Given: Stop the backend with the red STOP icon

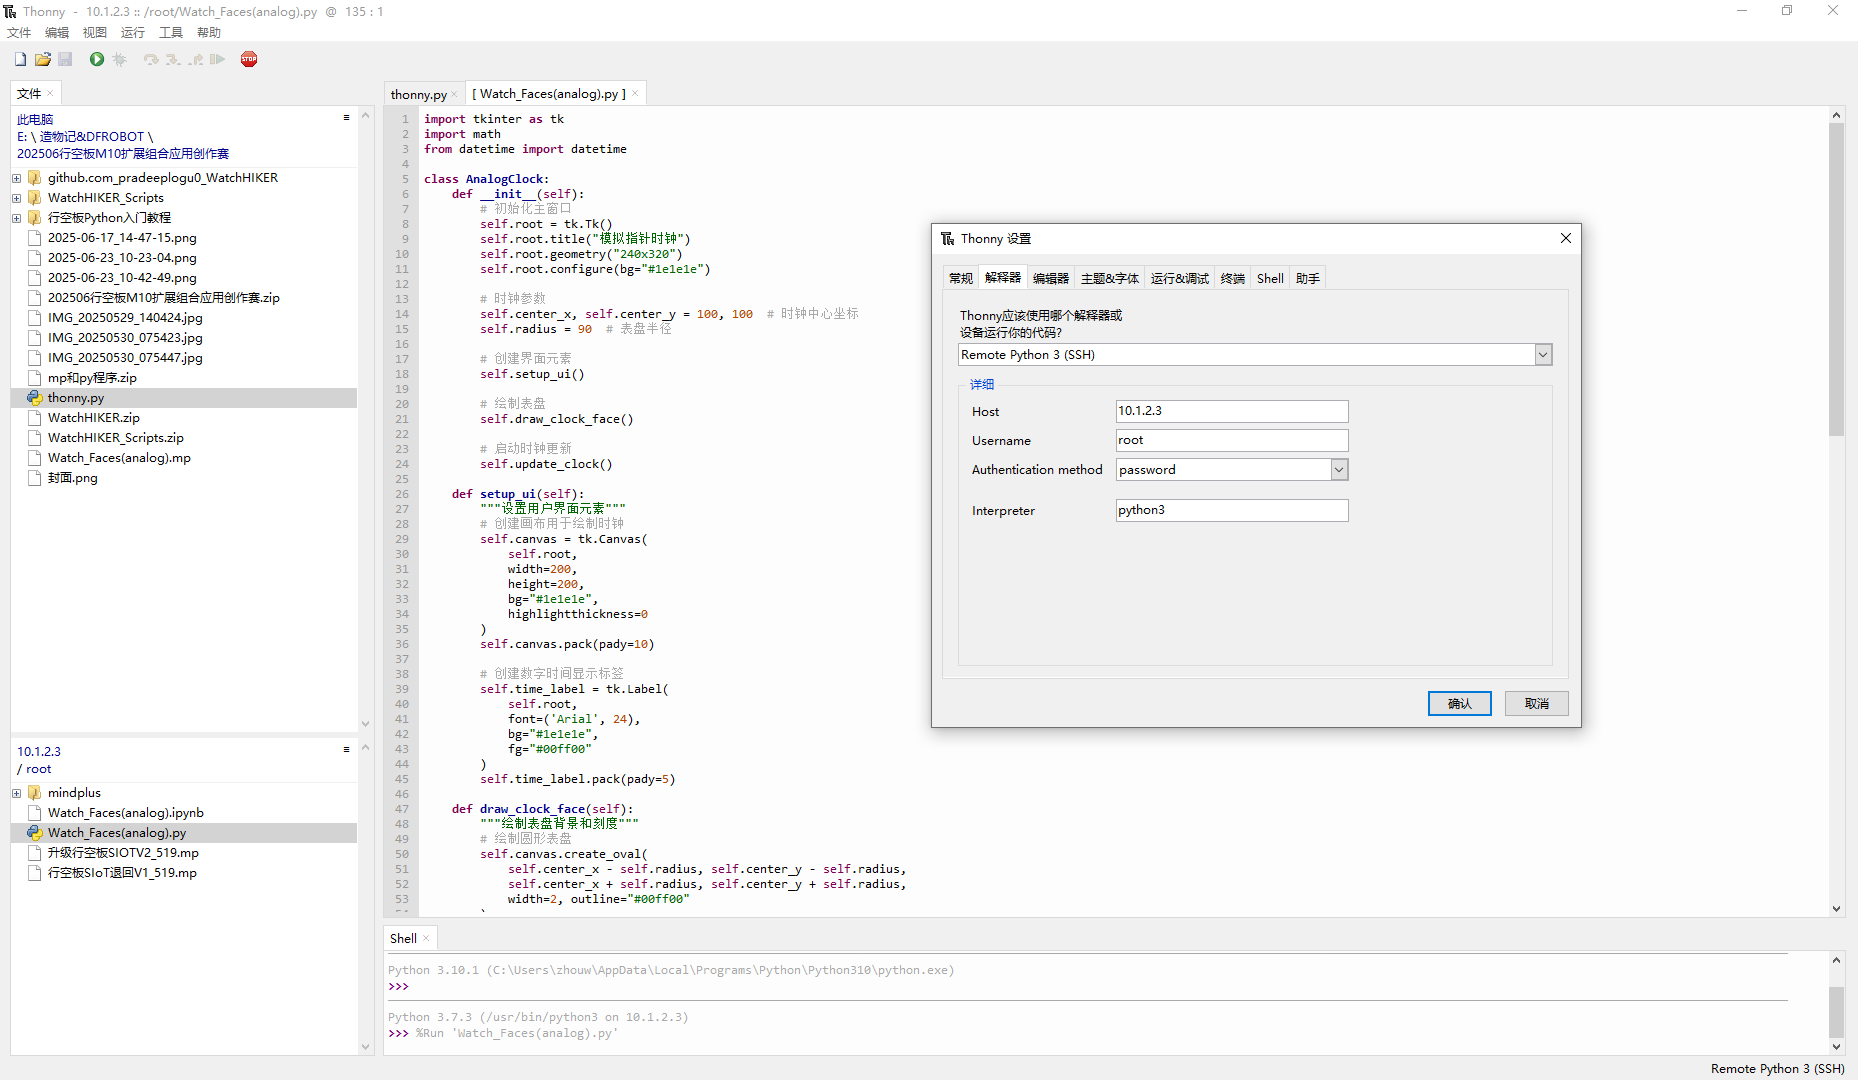Looking at the screenshot, I should pyautogui.click(x=249, y=60).
